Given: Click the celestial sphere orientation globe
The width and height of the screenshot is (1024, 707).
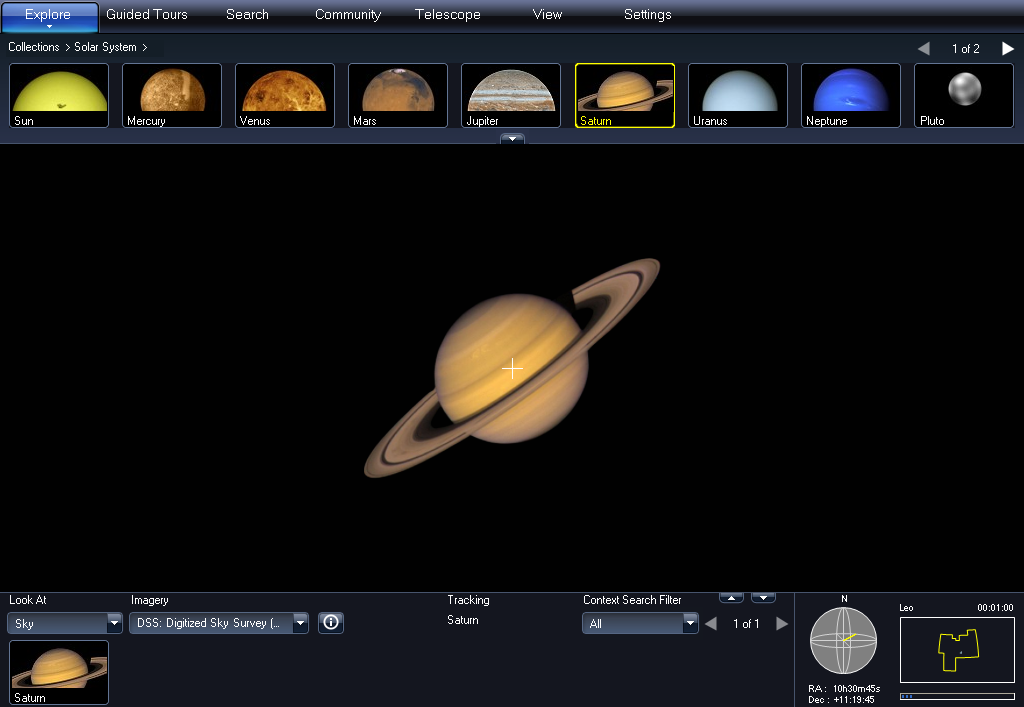Looking at the screenshot, I should [843, 641].
